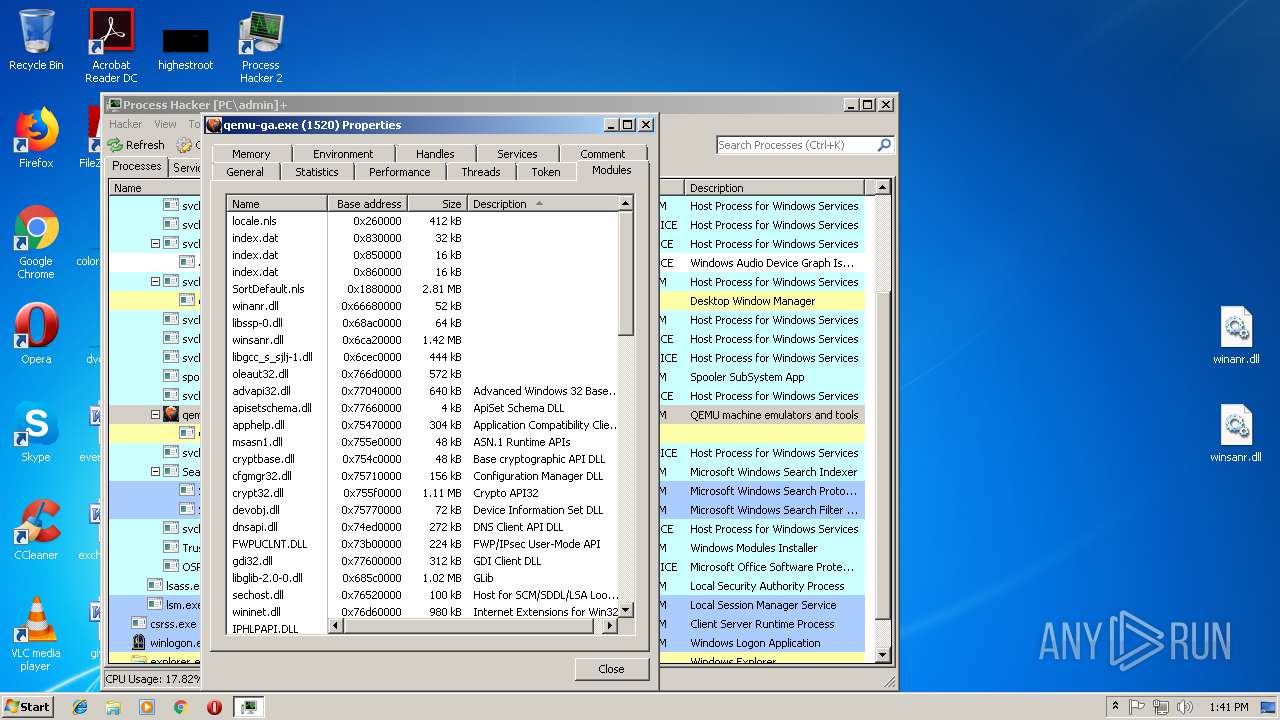Viewport: 1280px width, 720px height.
Task: Open highestroot desktop item
Action: pos(185,50)
